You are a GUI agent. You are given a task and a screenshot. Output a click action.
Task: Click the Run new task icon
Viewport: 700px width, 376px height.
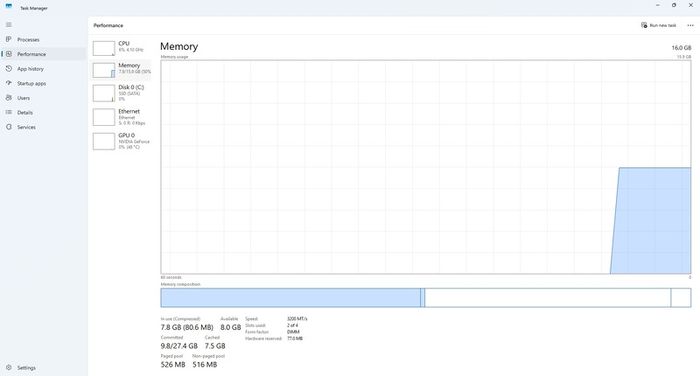click(x=644, y=25)
